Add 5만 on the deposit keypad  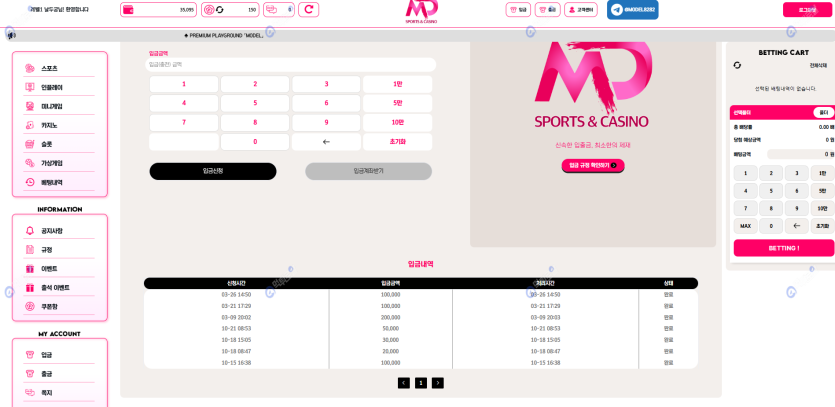tap(398, 103)
